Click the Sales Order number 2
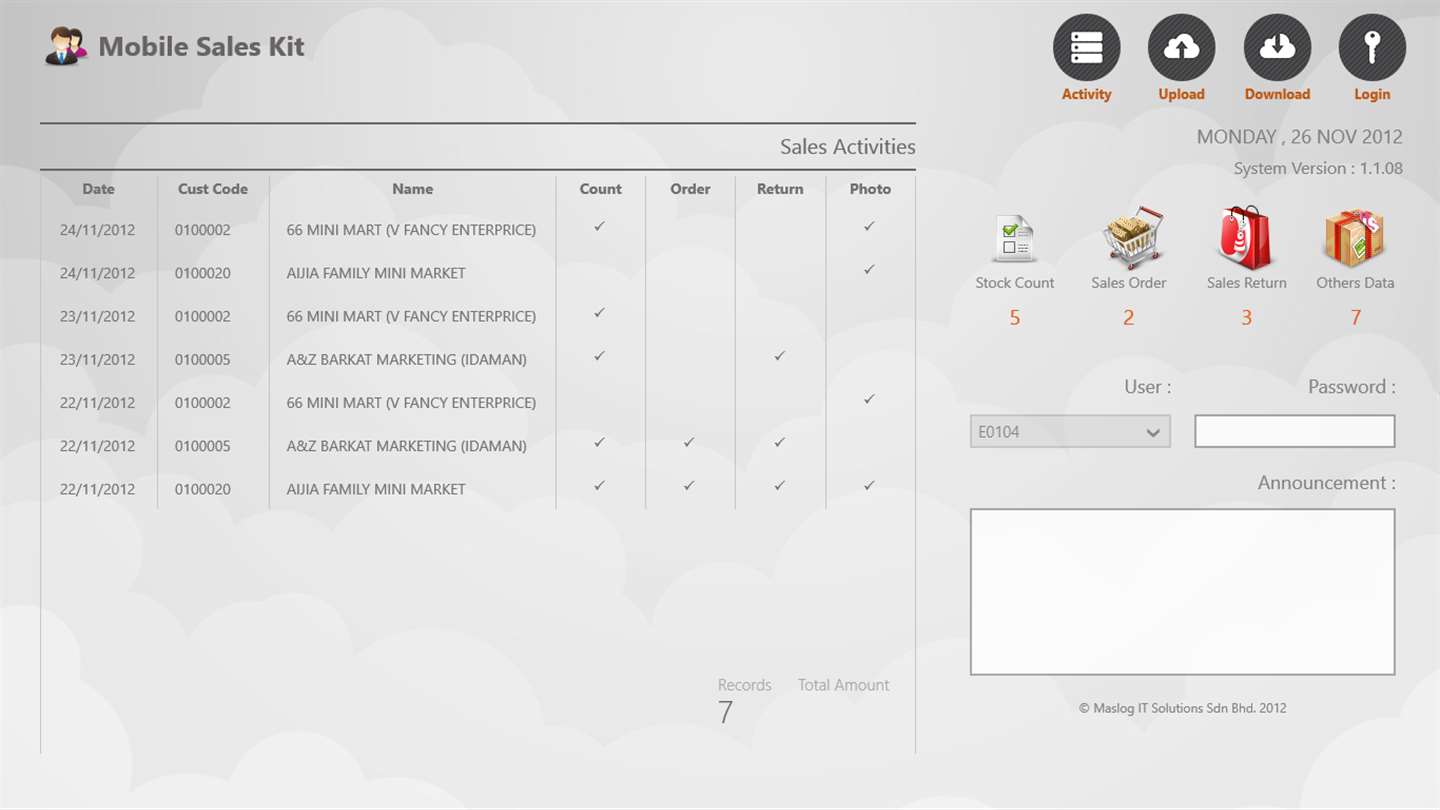The width and height of the screenshot is (1440, 810). (1128, 318)
